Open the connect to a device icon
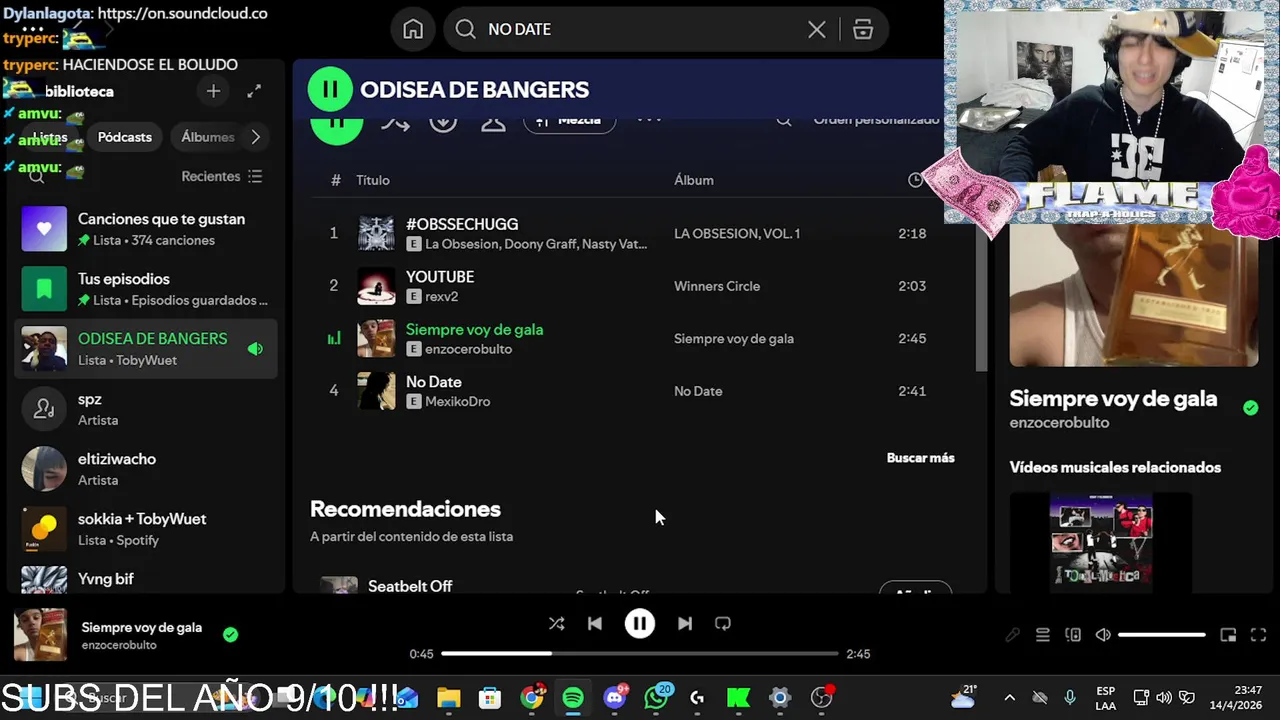The width and height of the screenshot is (1280, 720). 1073,635
